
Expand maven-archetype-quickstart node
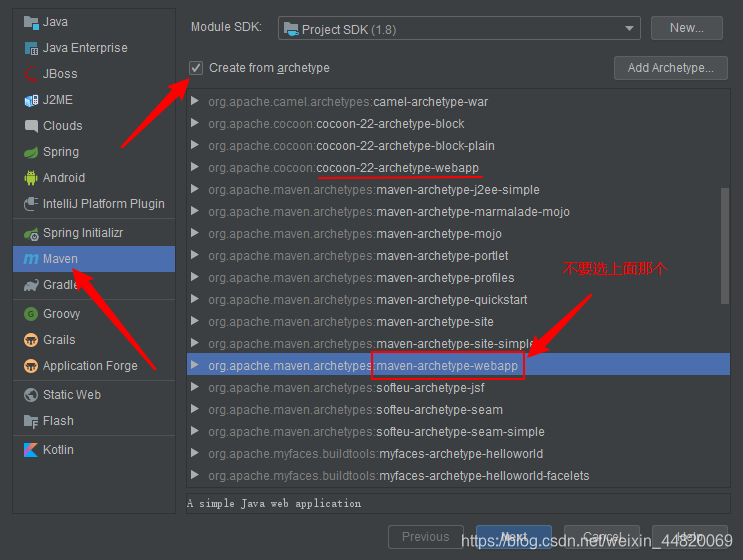194,299
